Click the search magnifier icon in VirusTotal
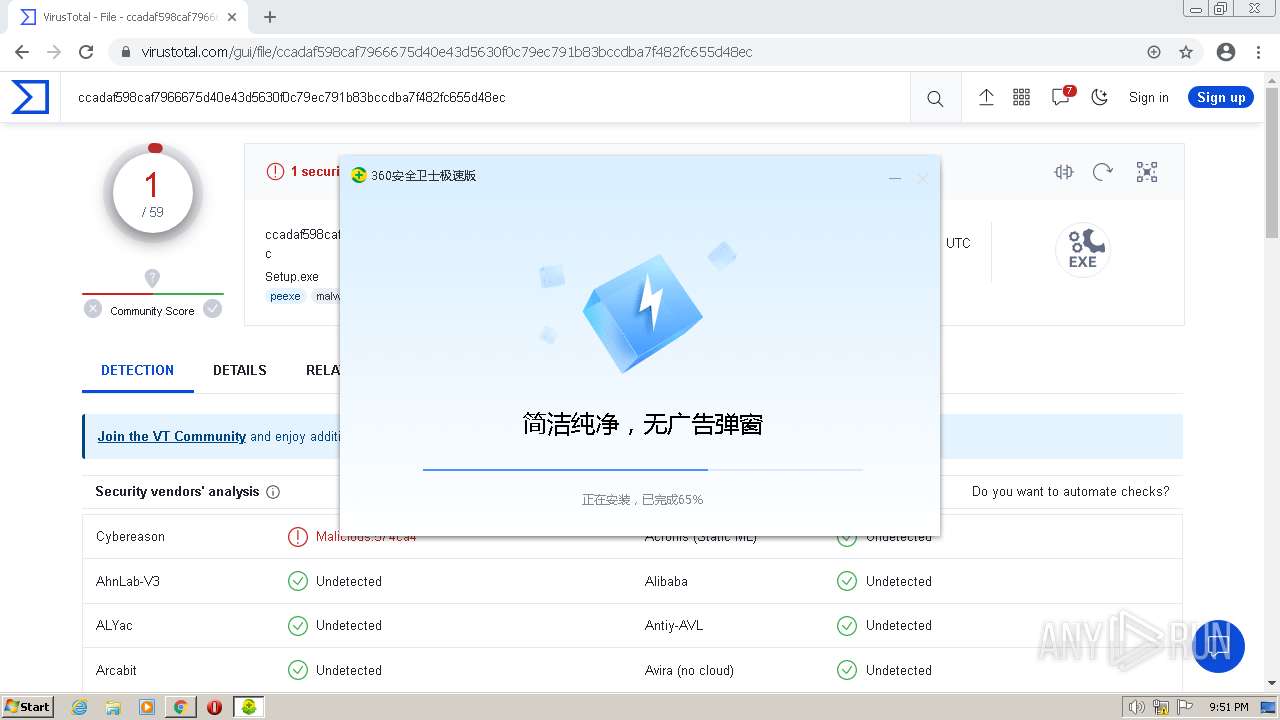Image resolution: width=1280 pixels, height=720 pixels. (935, 98)
